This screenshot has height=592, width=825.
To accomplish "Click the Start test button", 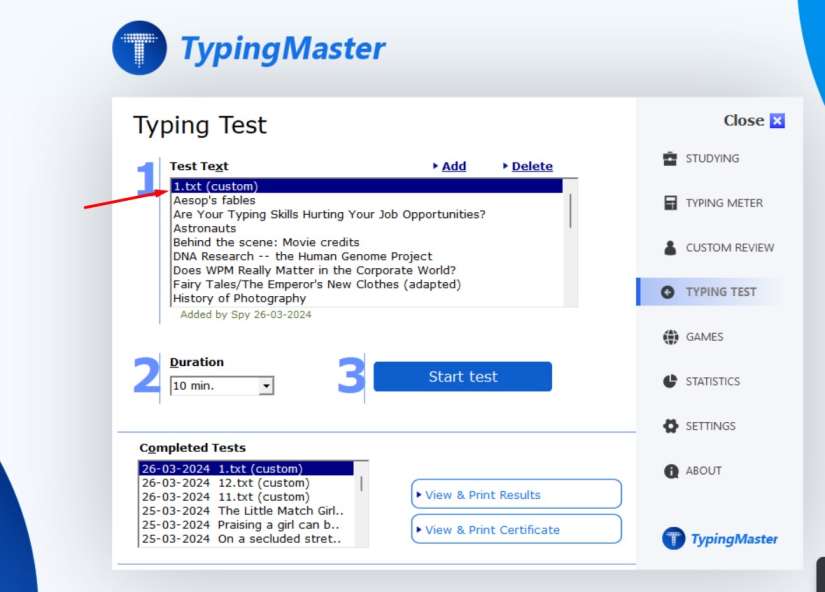I will [462, 376].
